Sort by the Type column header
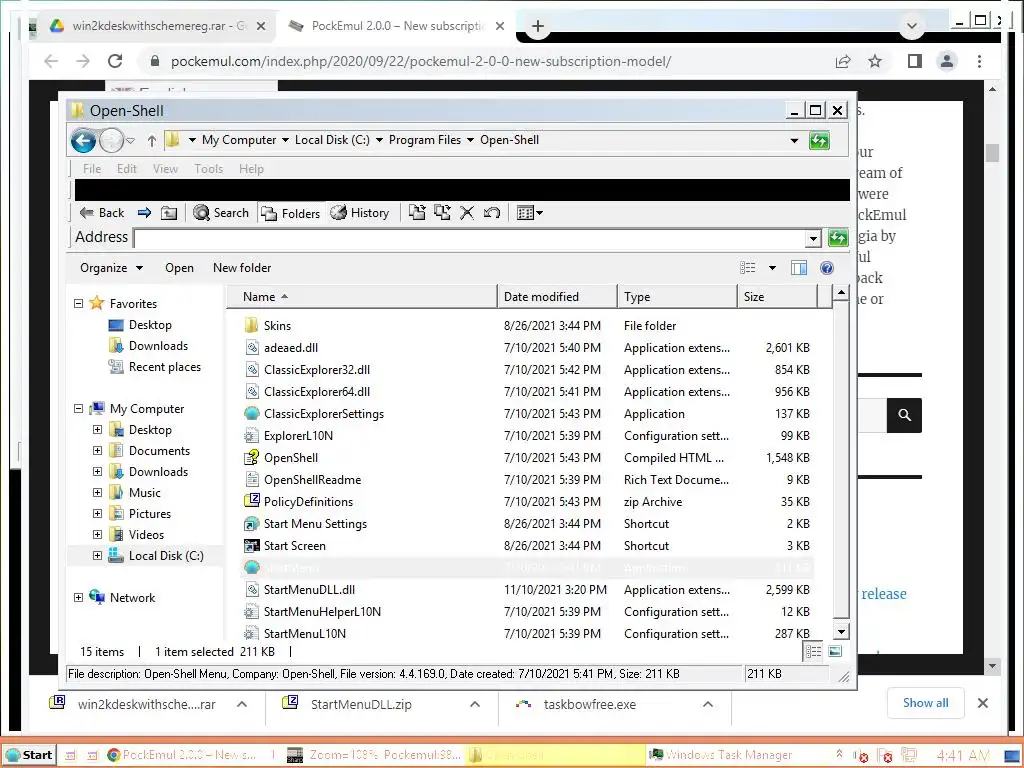The width and height of the screenshot is (1024, 768). tap(677, 296)
